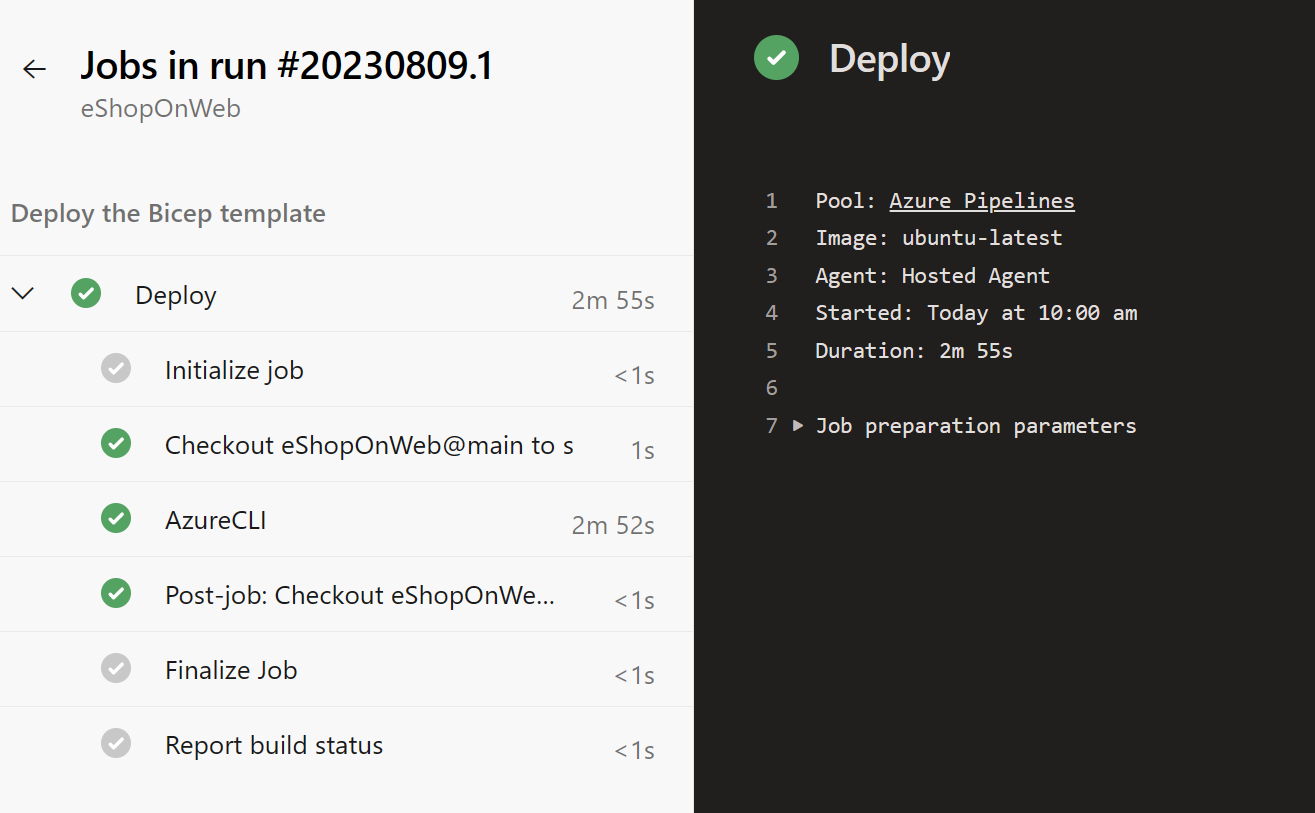Click the large green check in Deploy log header

[x=776, y=58]
